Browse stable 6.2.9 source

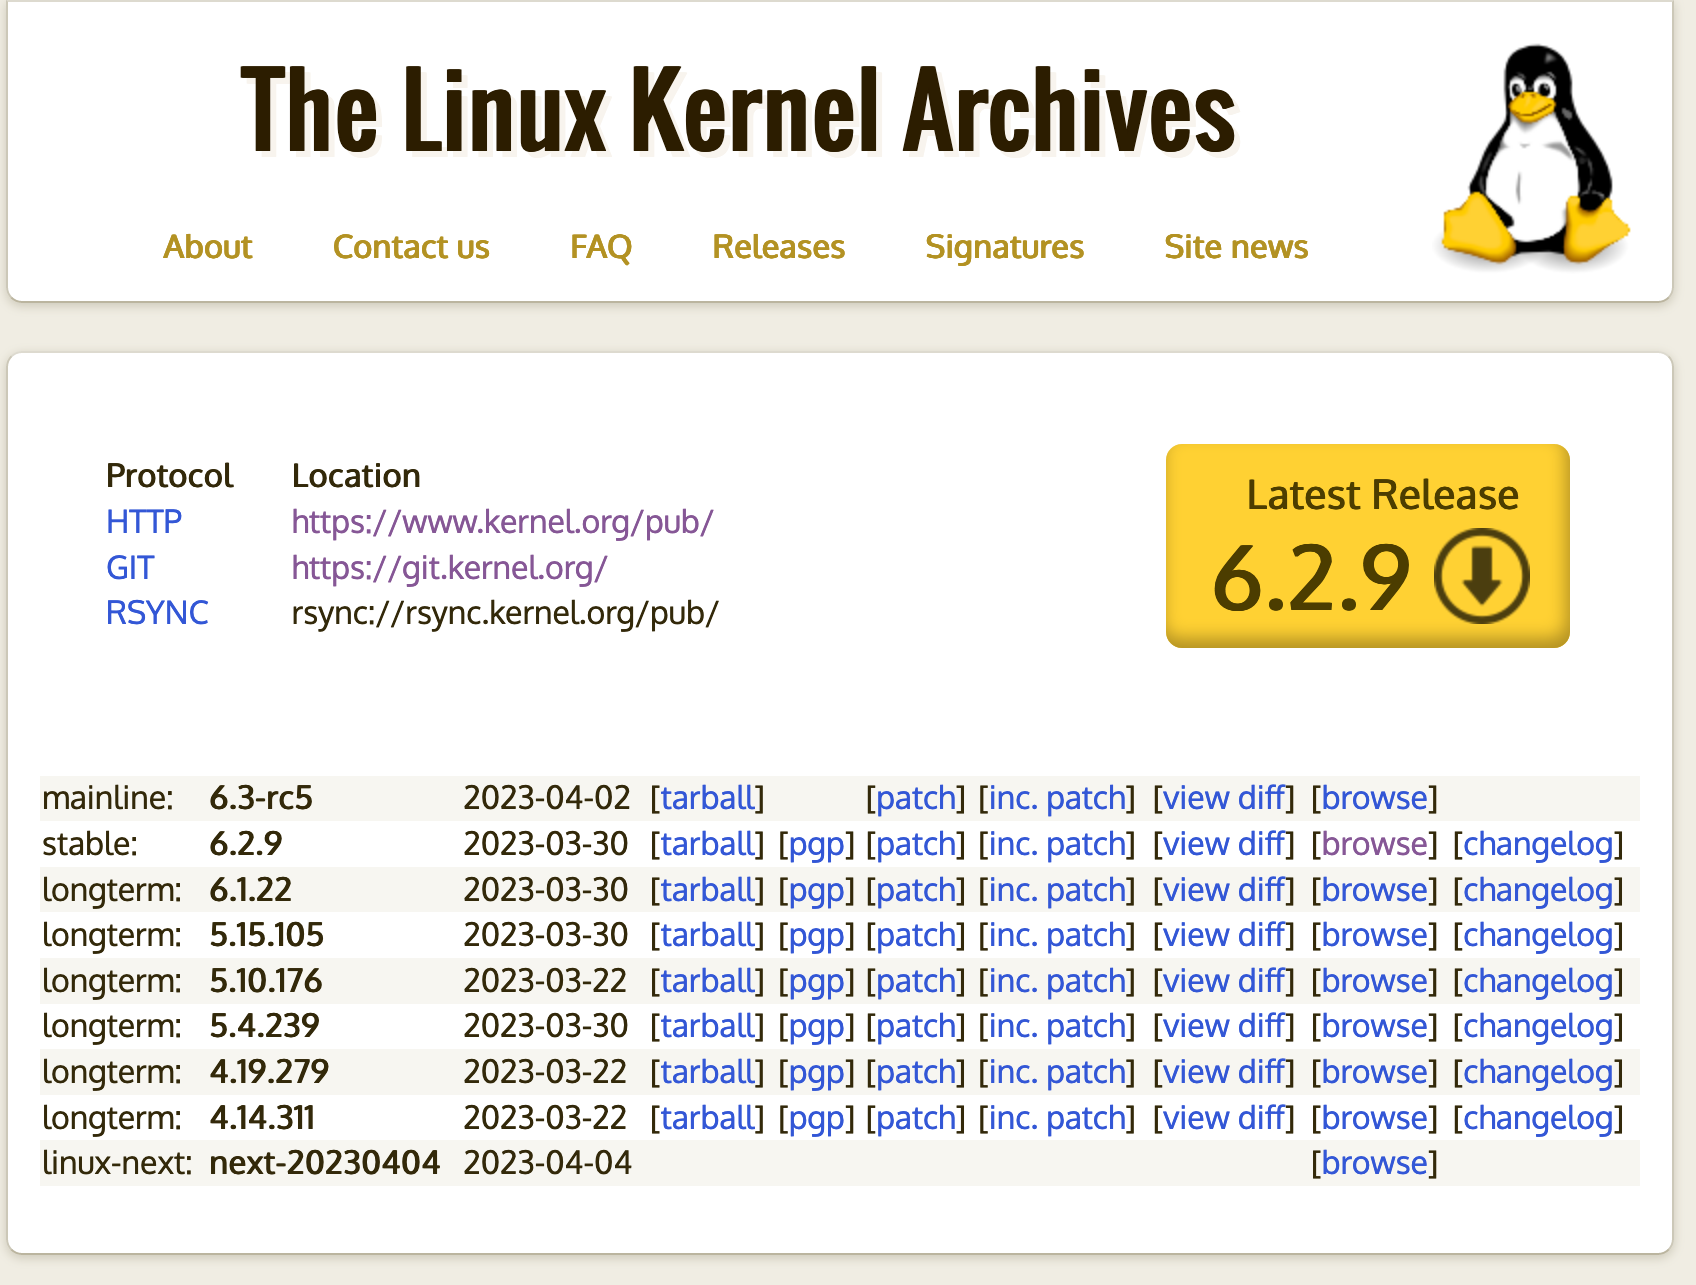[1375, 844]
